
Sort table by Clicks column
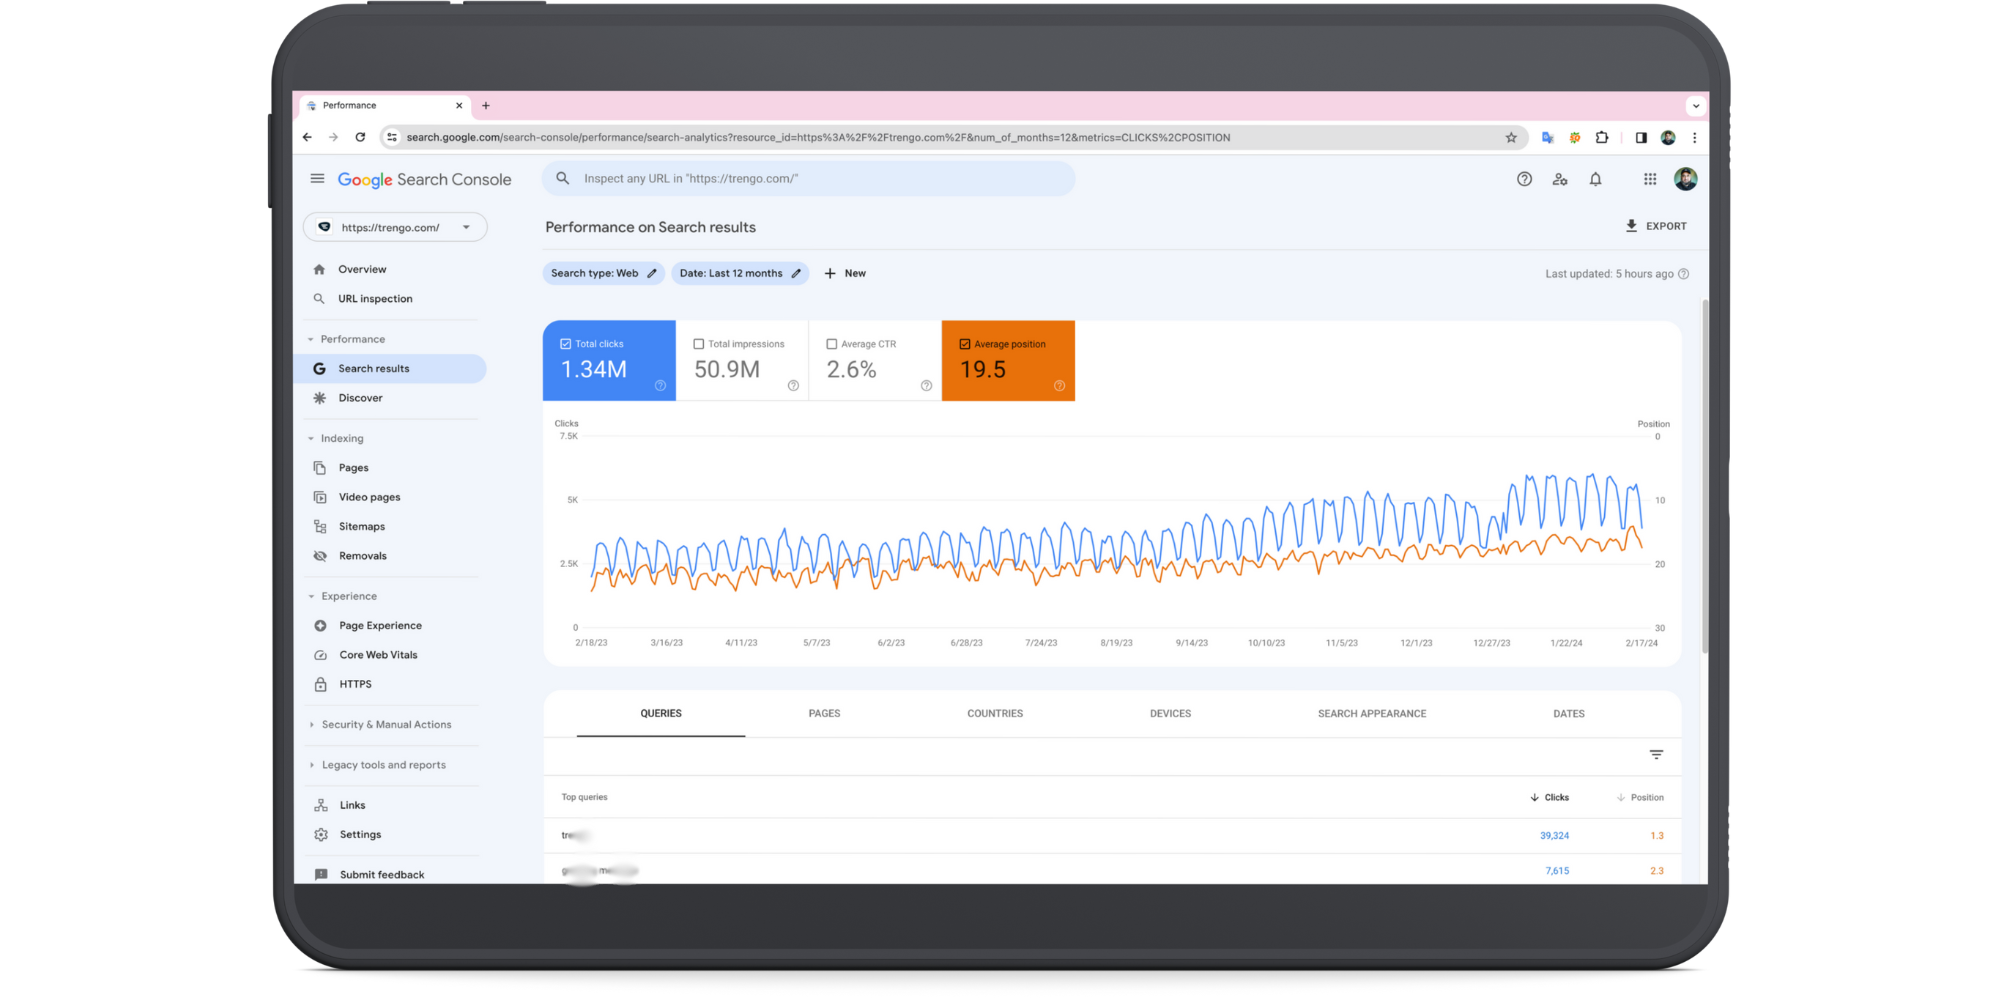pyautogui.click(x=1550, y=798)
